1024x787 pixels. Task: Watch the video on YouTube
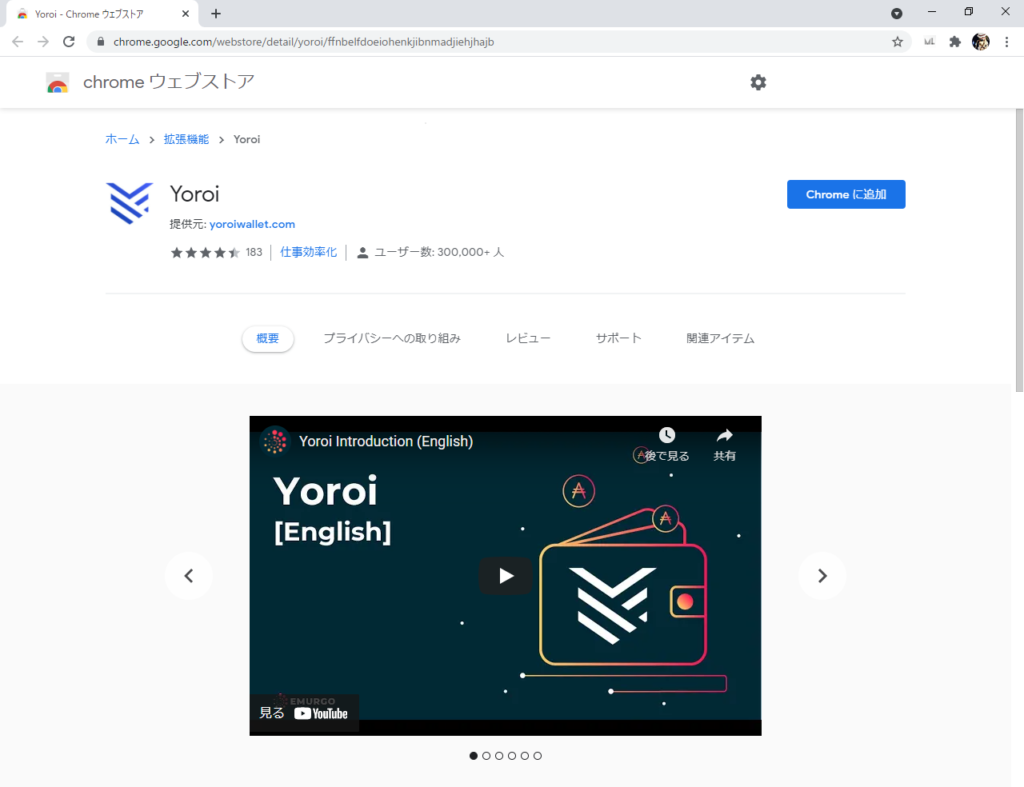(304, 713)
